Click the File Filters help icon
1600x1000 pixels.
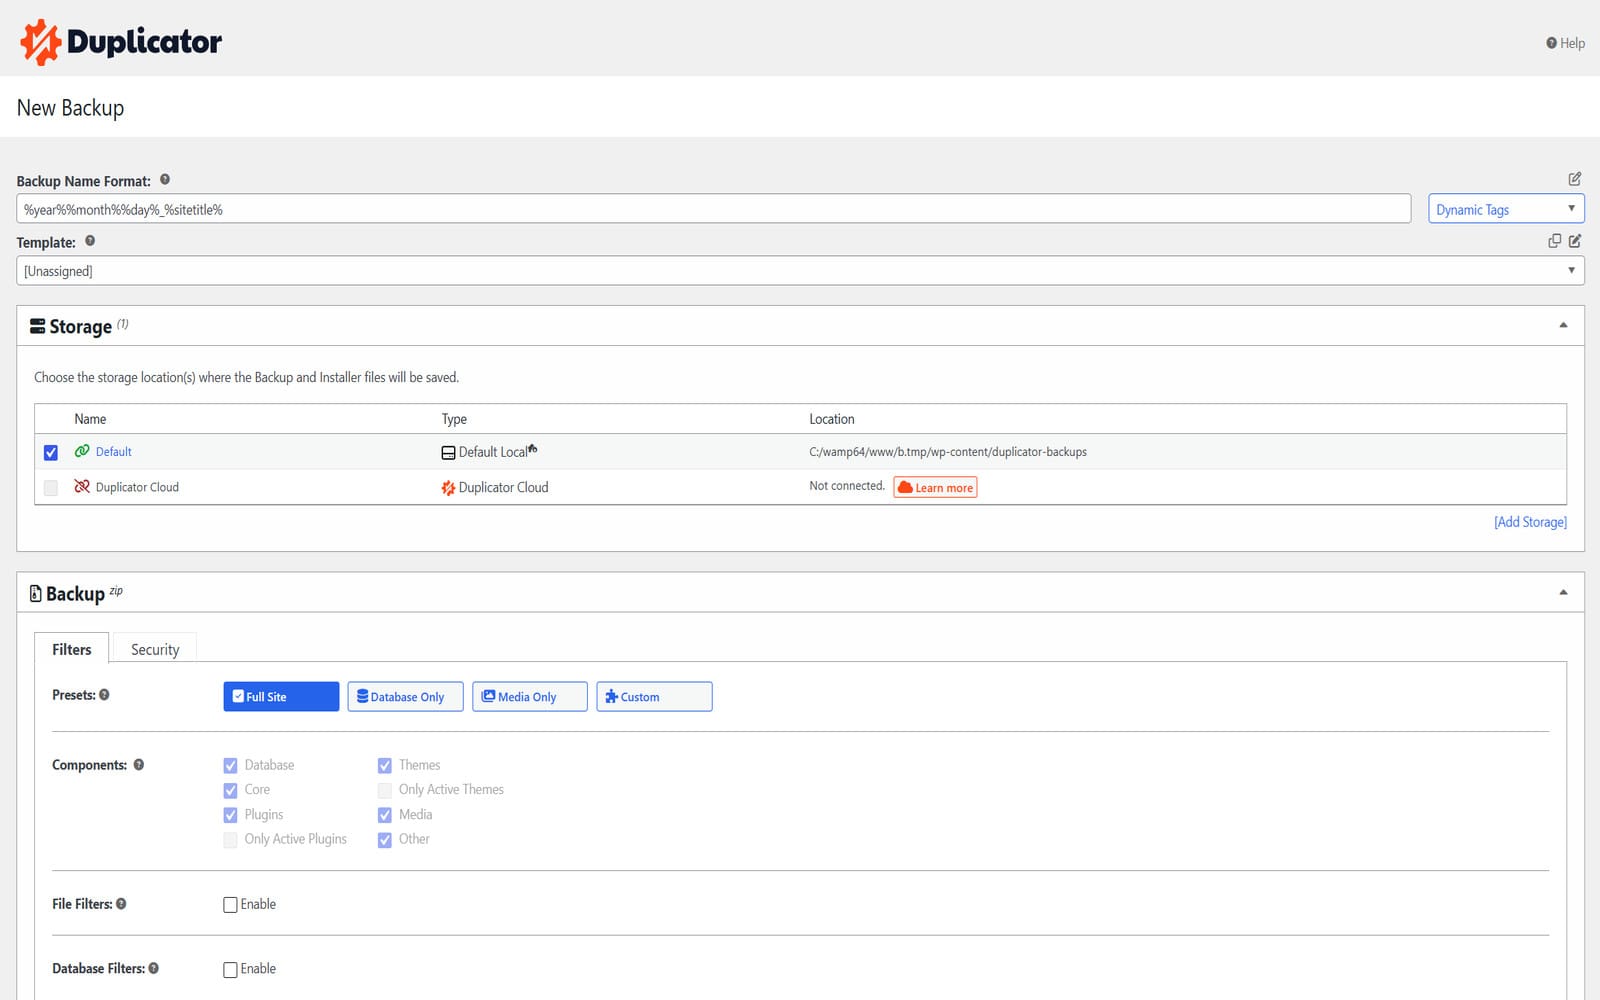click(x=121, y=904)
